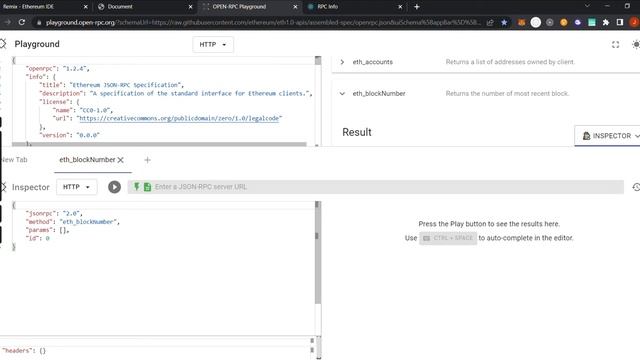Open the MetaMask fox extension
The height and width of the screenshot is (360, 640).
tap(522, 22)
